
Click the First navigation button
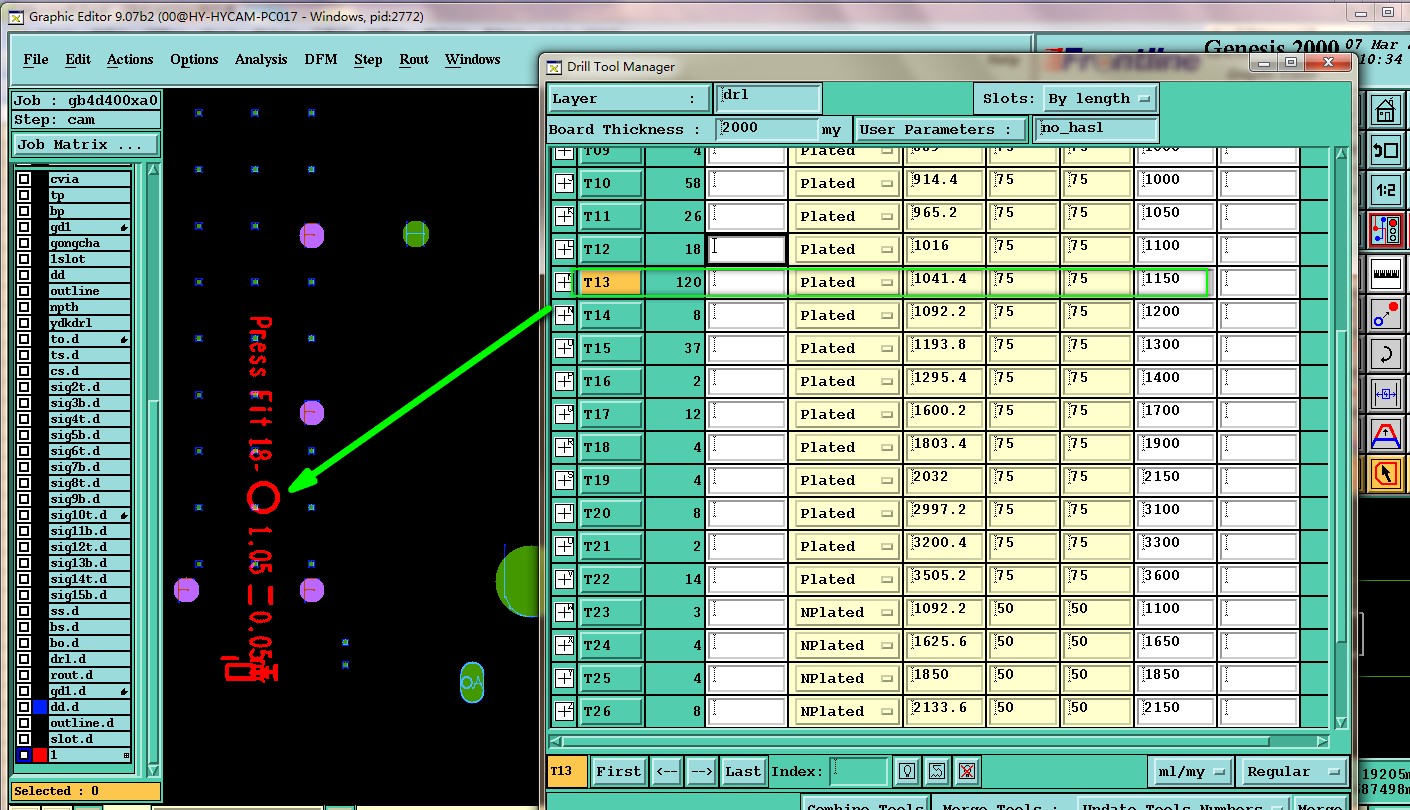[x=618, y=771]
